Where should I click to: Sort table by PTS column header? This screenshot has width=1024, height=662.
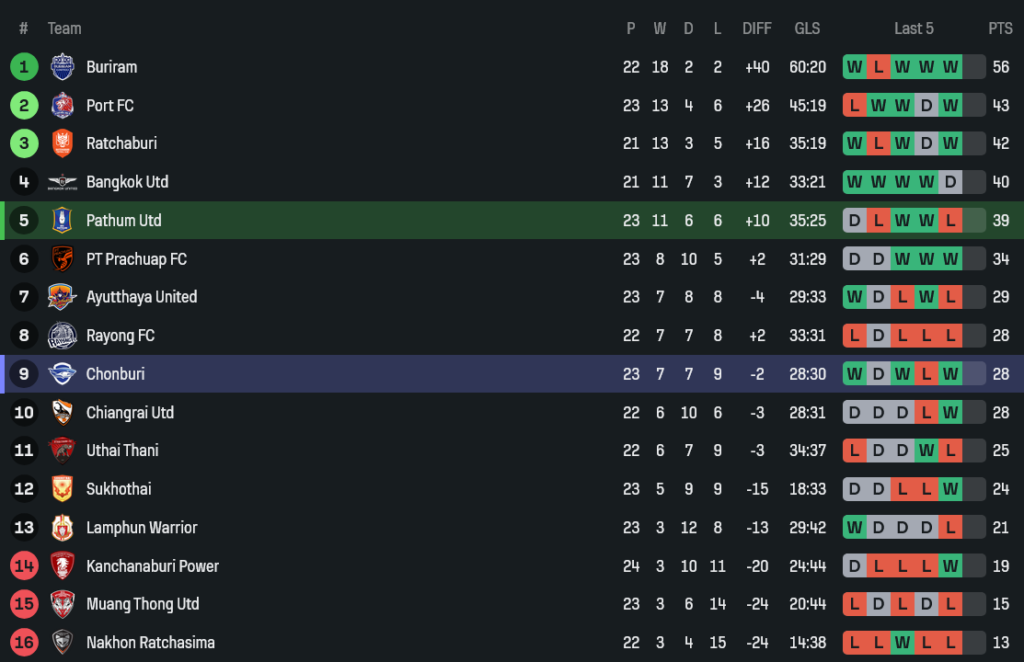(1000, 28)
